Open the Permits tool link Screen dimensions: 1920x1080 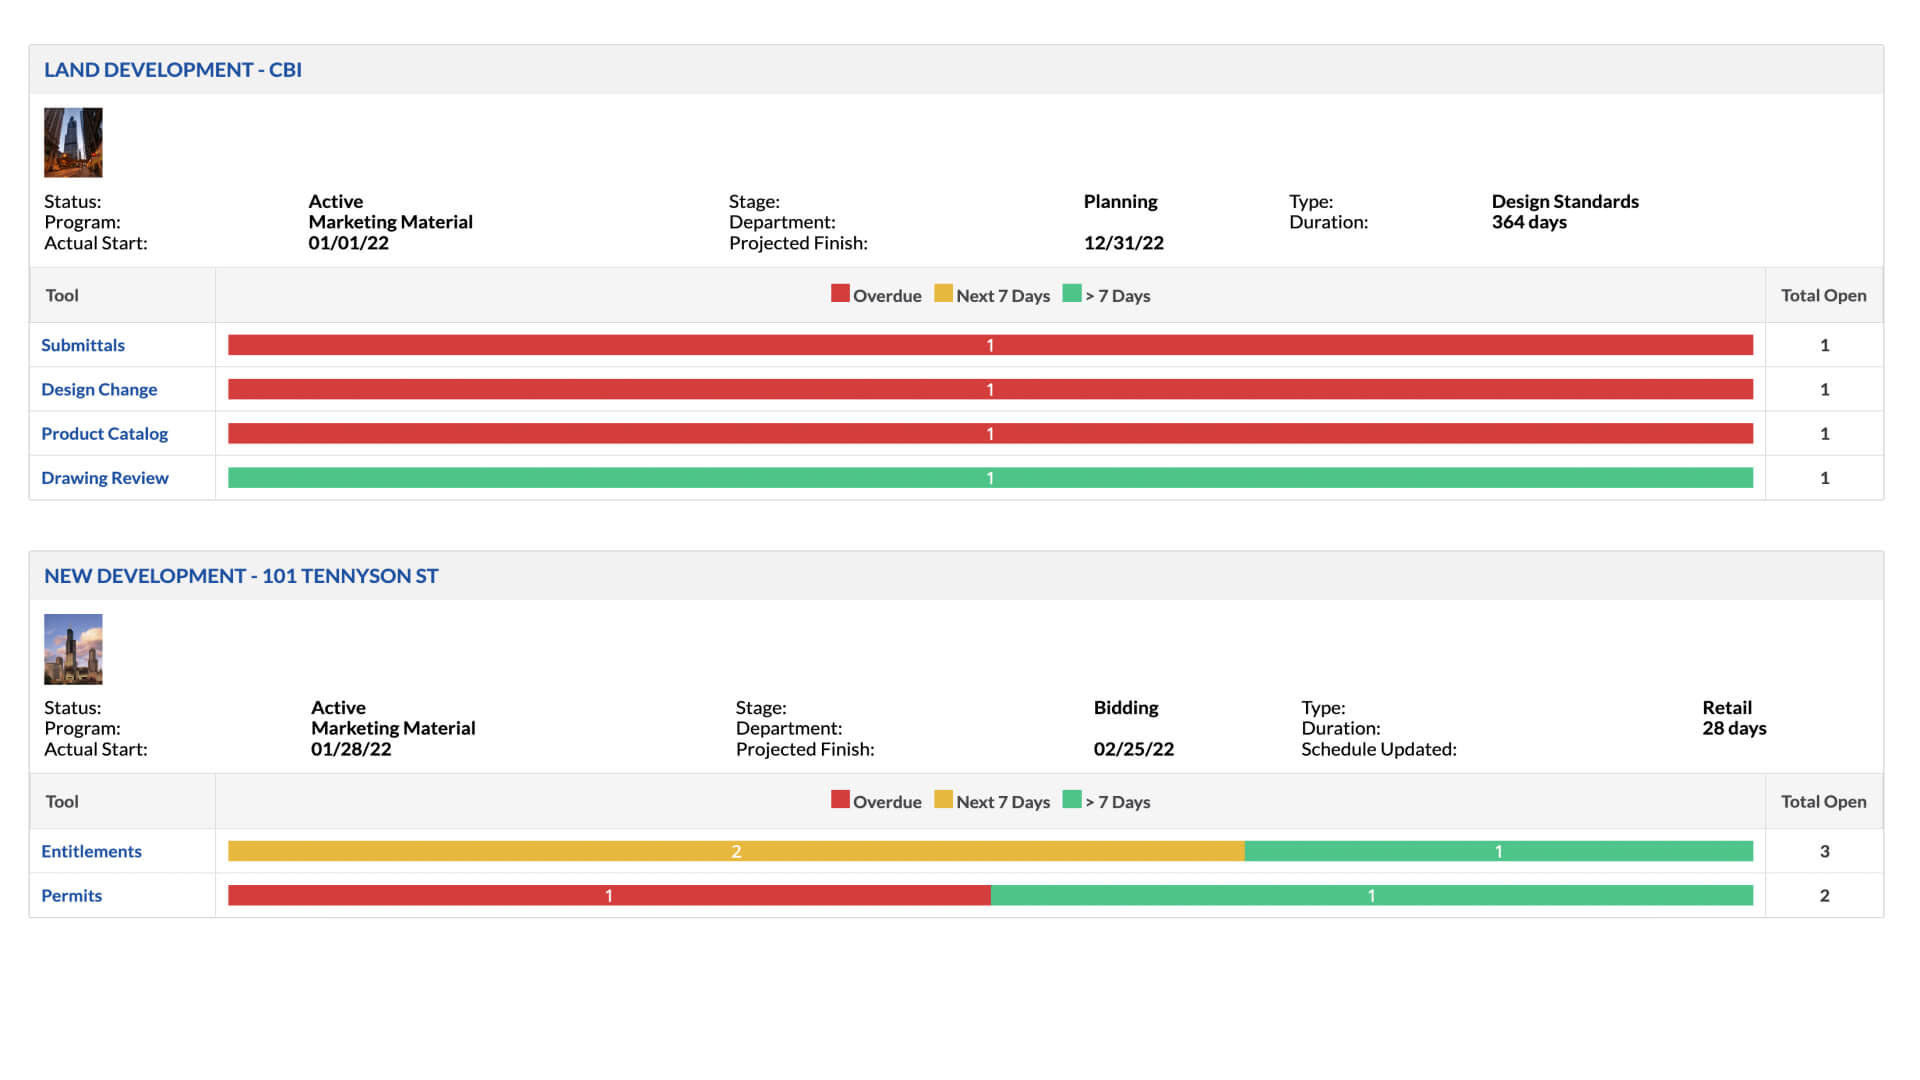[x=71, y=896]
